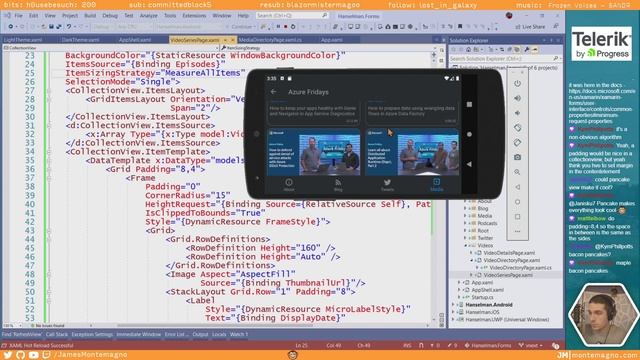The height and width of the screenshot is (360, 640).
Task: Select VideoDetailsPage.xaml in Solution Explorer
Action: click(509, 253)
